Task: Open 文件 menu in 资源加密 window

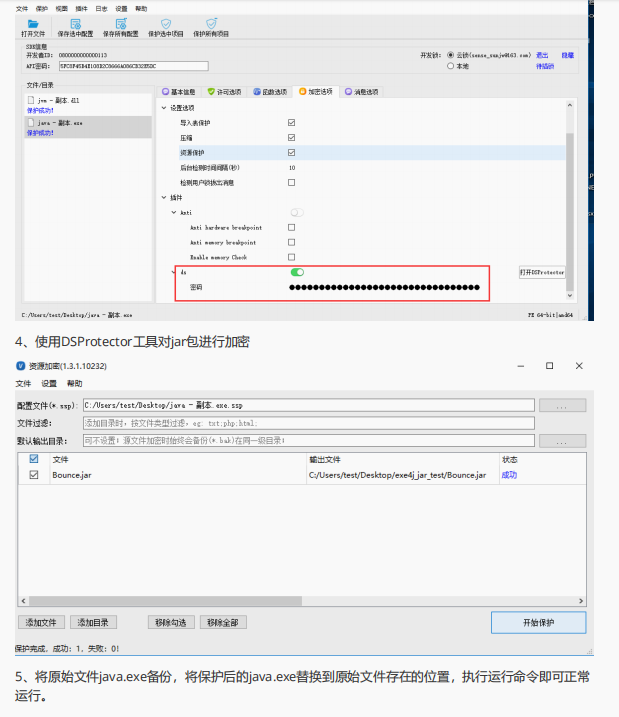Action: (x=23, y=384)
